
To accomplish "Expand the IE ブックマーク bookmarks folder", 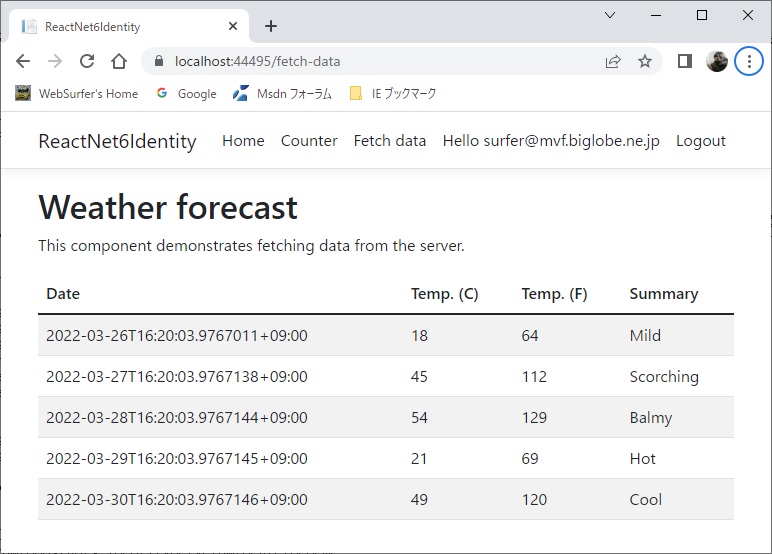I will 393,94.
